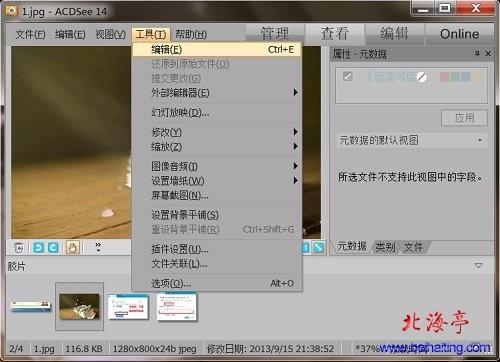Select the third filmstrip thumbnail

128,306
